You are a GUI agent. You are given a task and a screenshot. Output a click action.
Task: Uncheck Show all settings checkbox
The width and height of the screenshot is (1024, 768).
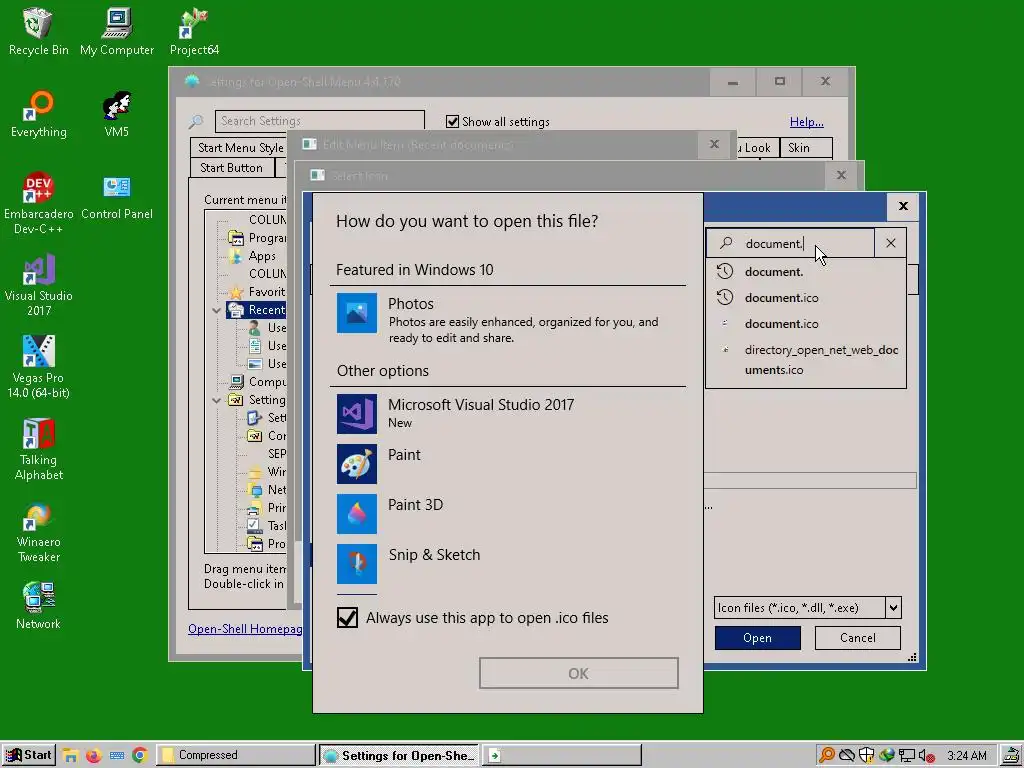click(x=452, y=121)
